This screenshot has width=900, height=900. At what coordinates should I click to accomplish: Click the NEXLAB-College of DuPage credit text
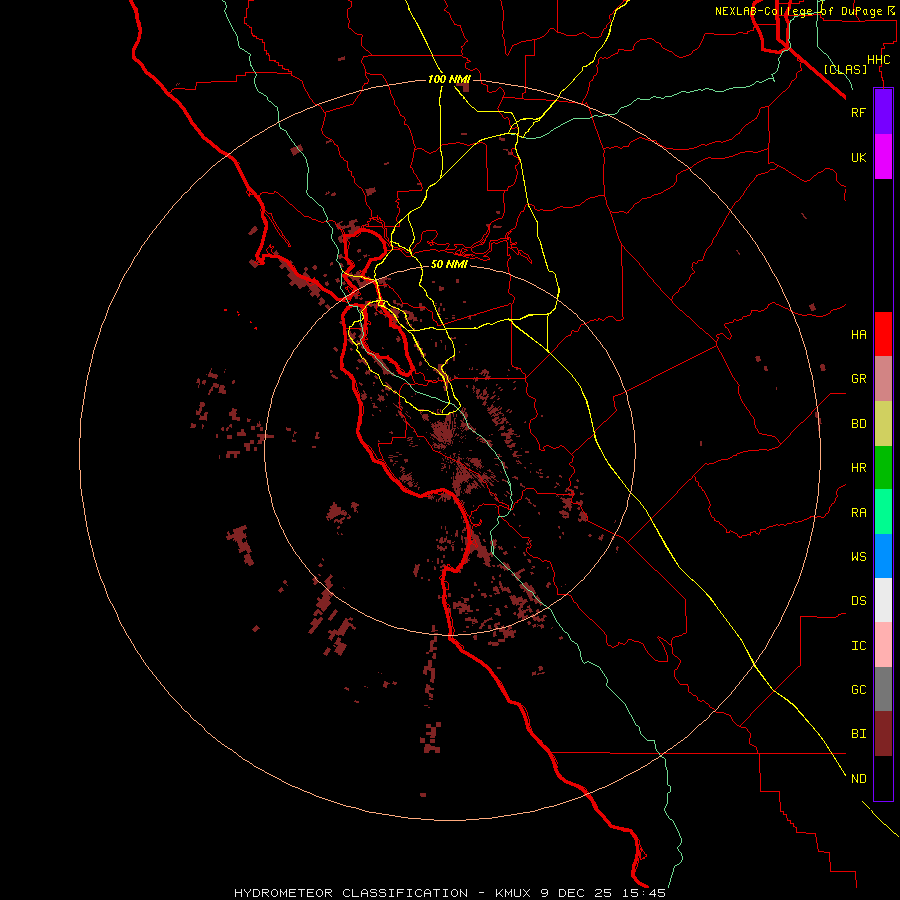[x=805, y=11]
